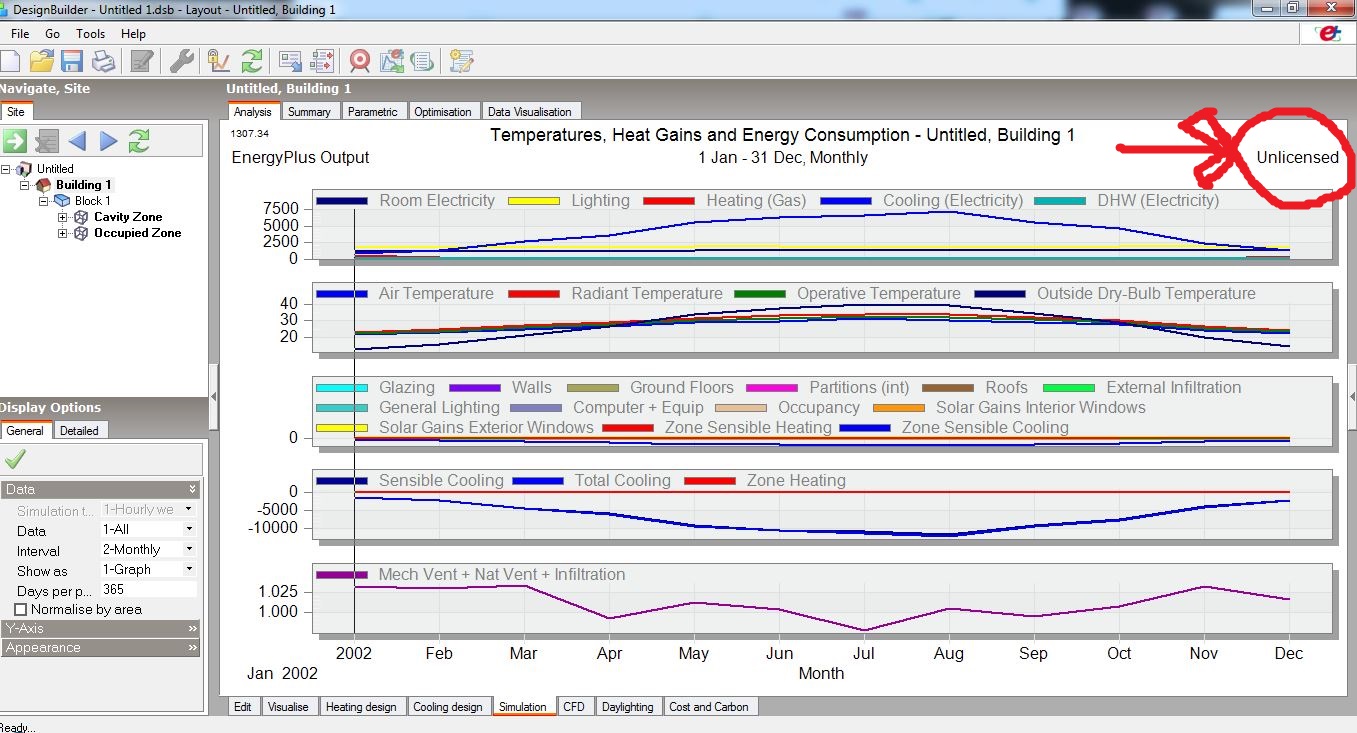
Task: Switch to the Parametric tab
Action: 372,112
